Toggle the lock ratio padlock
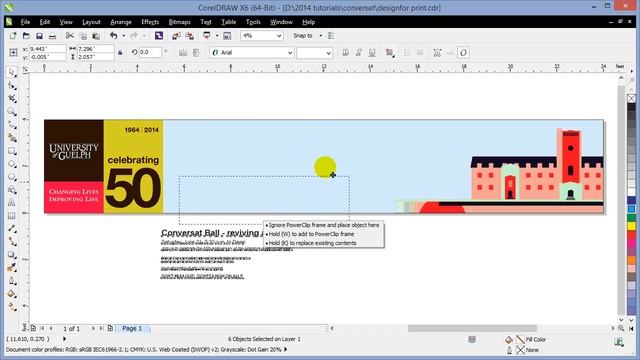640x360 pixels. 120,53
